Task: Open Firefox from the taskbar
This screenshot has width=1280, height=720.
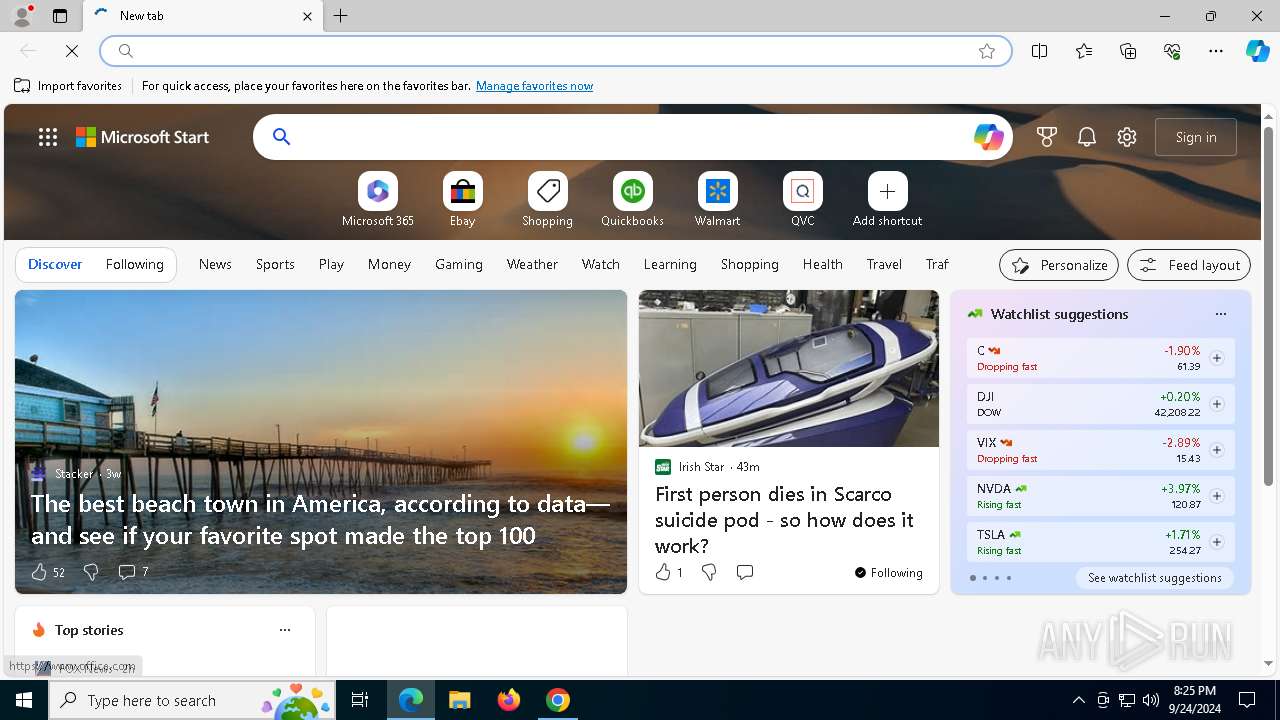Action: click(x=509, y=700)
